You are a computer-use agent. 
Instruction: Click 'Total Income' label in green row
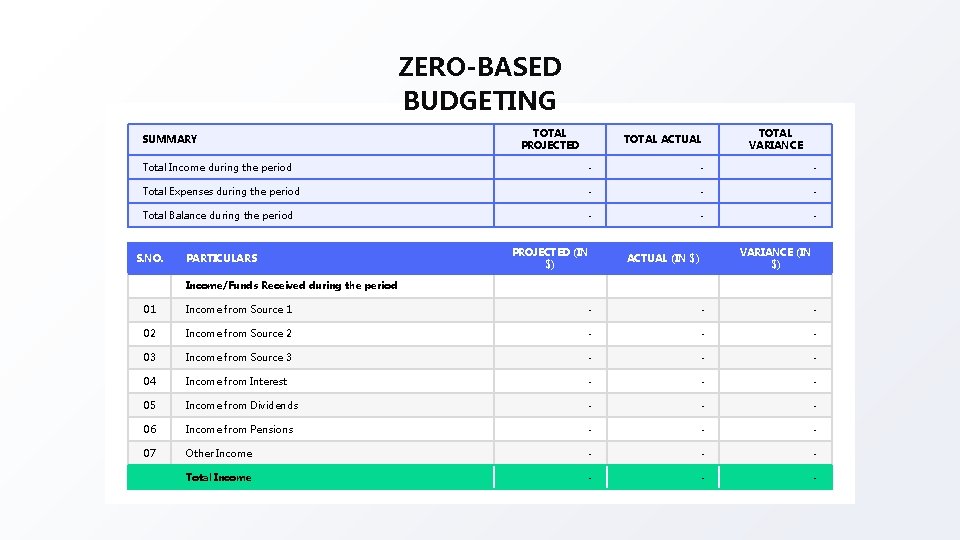point(218,477)
